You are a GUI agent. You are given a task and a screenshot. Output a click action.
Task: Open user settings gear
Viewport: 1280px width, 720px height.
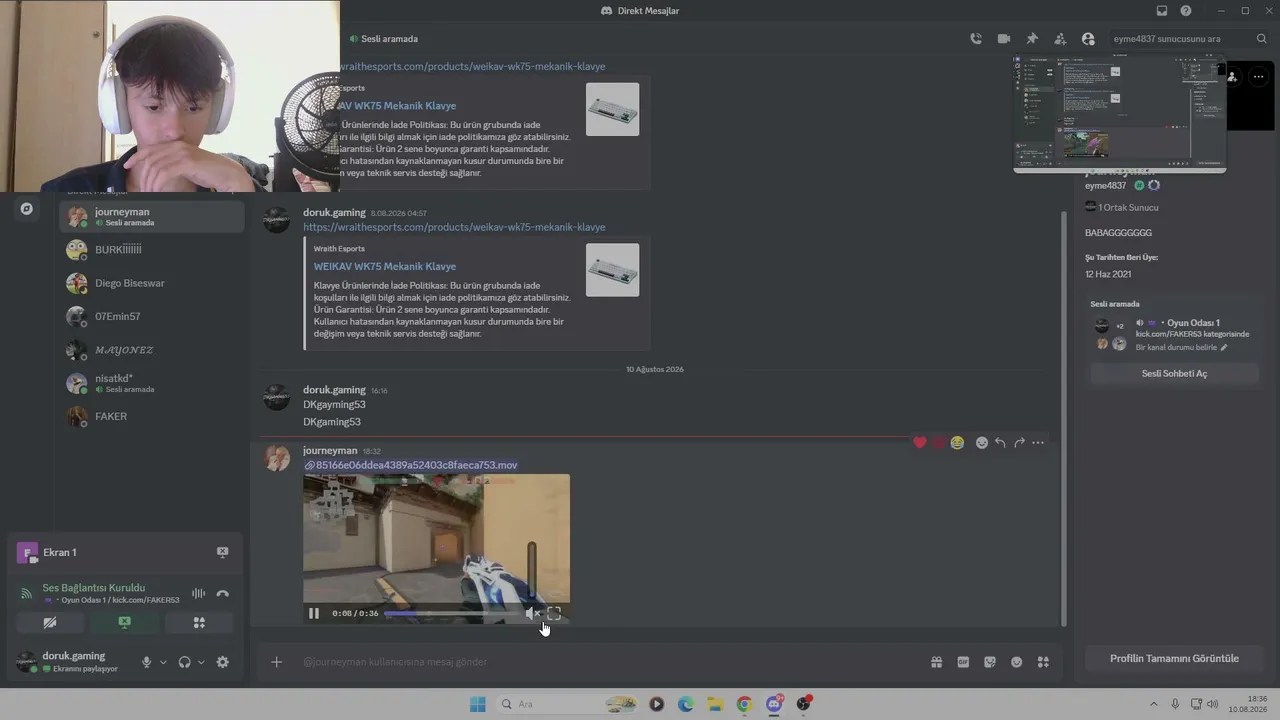(222, 662)
